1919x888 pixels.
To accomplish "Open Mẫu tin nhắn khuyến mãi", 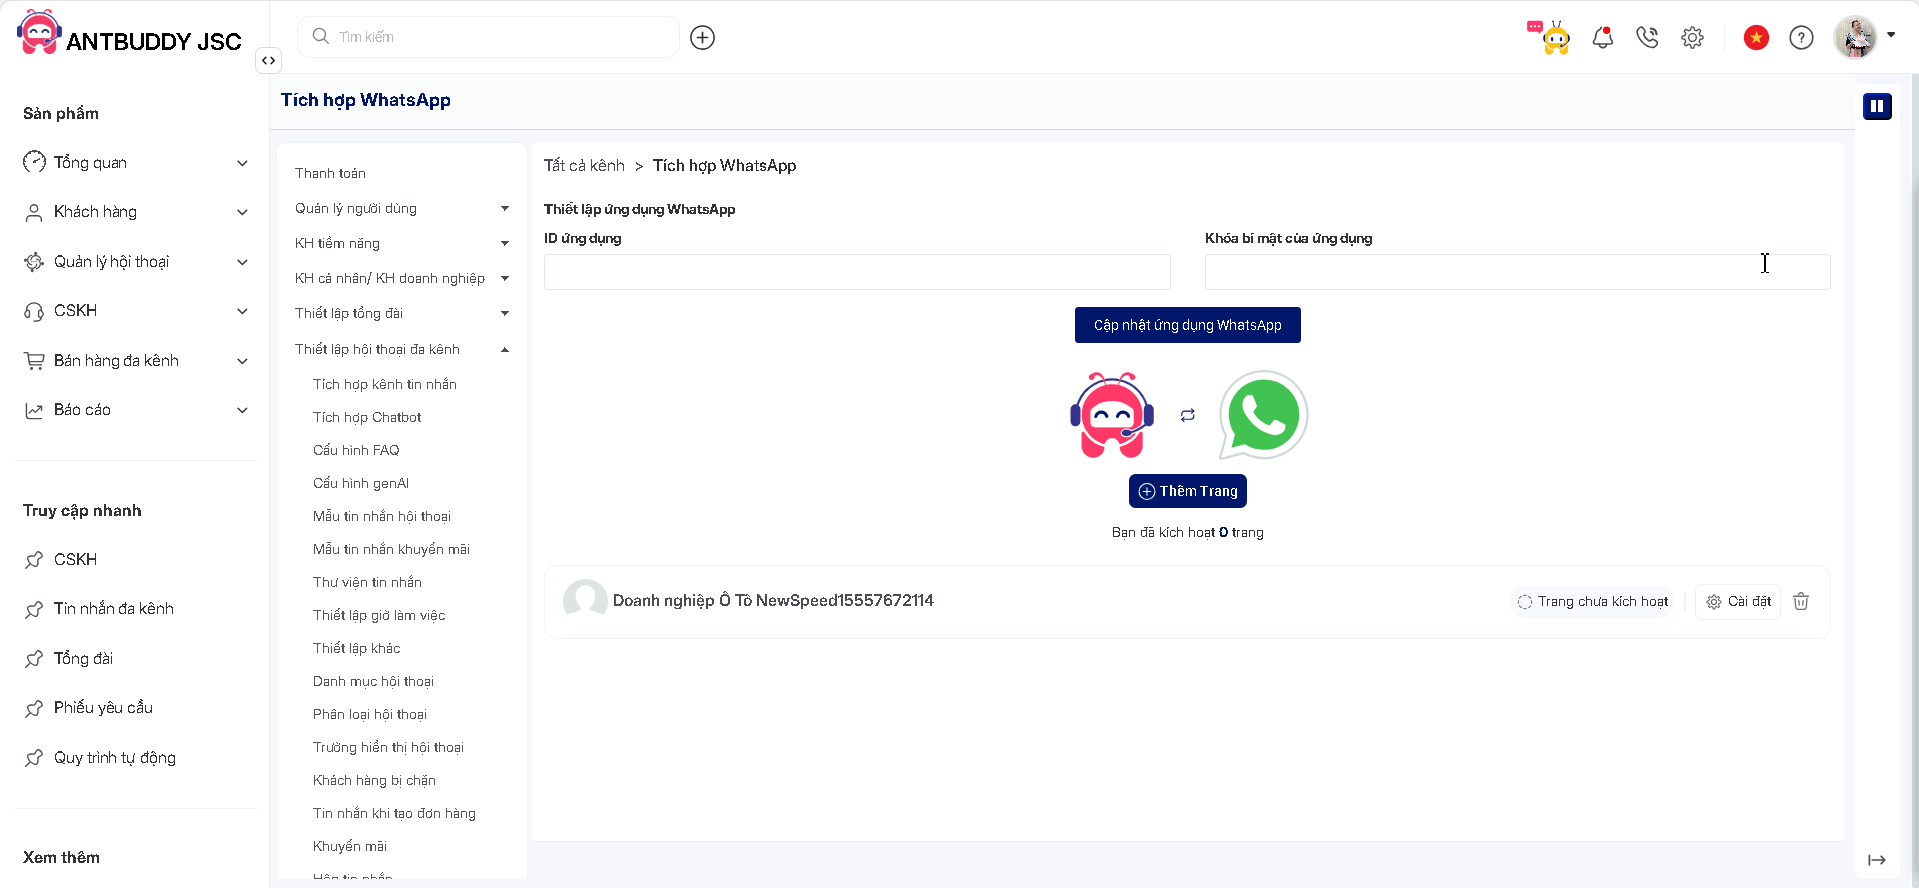I will (391, 549).
